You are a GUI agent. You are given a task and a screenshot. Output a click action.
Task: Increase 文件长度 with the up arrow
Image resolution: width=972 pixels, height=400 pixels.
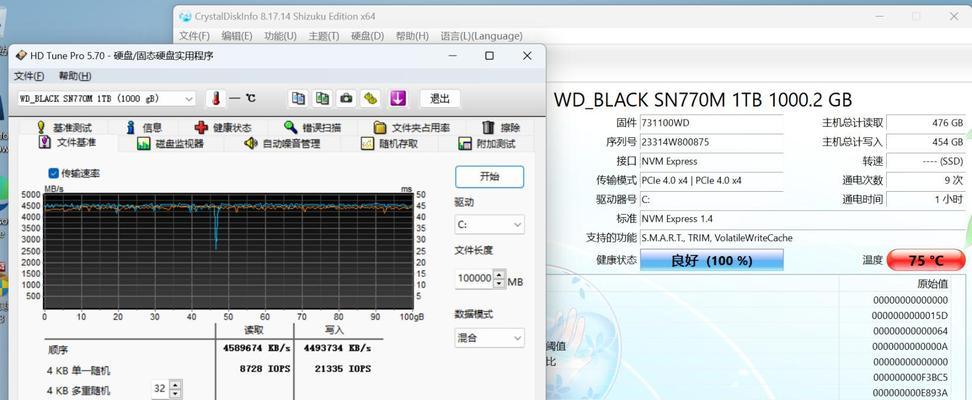500,274
